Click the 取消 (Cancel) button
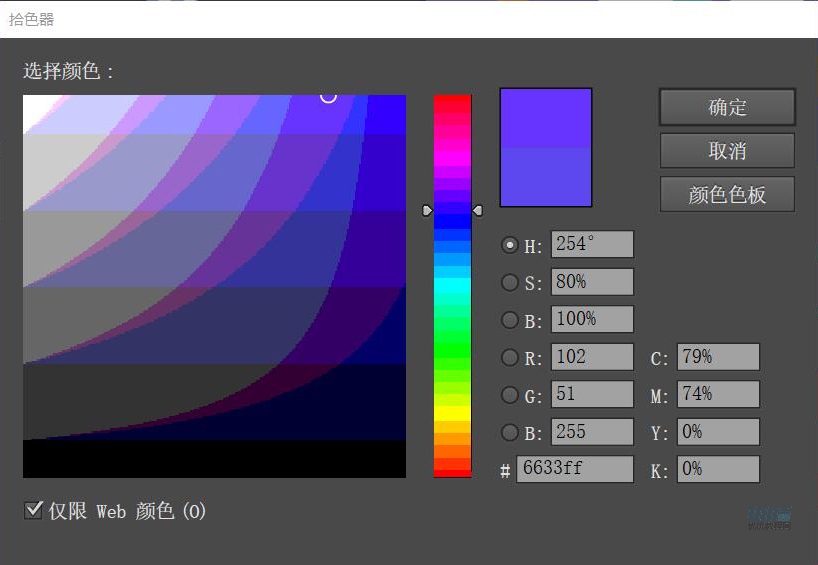This screenshot has height=565, width=818. tap(727, 151)
